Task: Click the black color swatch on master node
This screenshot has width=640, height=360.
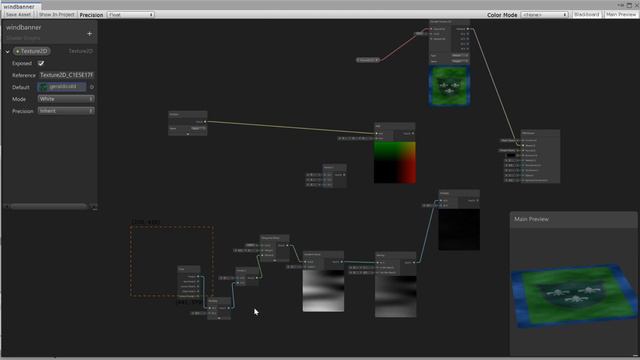Action: (511, 156)
